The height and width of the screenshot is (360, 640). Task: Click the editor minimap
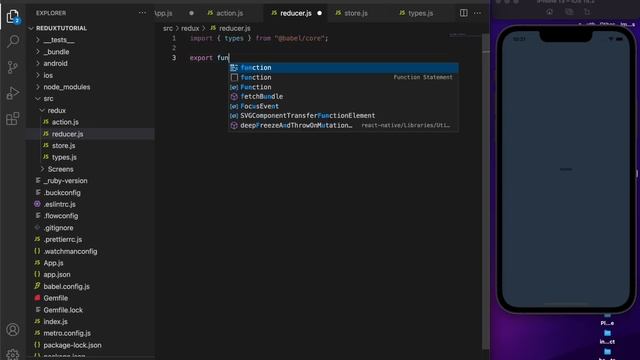coord(465,36)
